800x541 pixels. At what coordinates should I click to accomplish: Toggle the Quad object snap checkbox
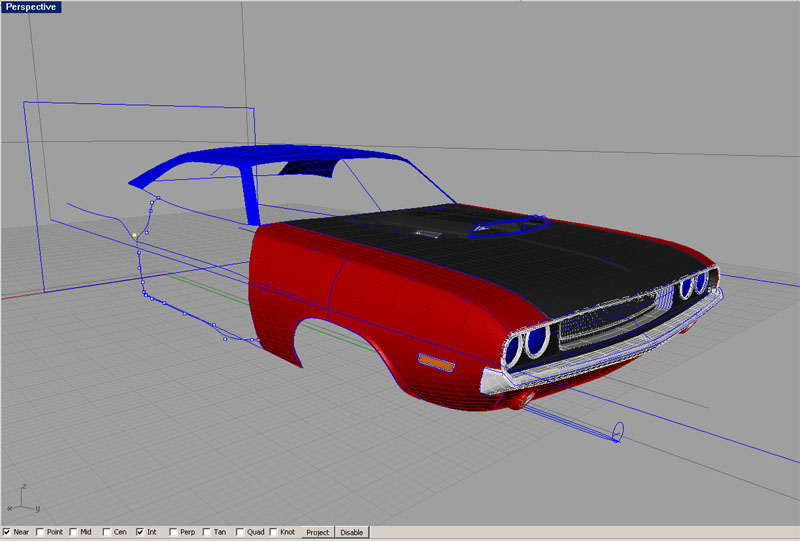[240, 532]
